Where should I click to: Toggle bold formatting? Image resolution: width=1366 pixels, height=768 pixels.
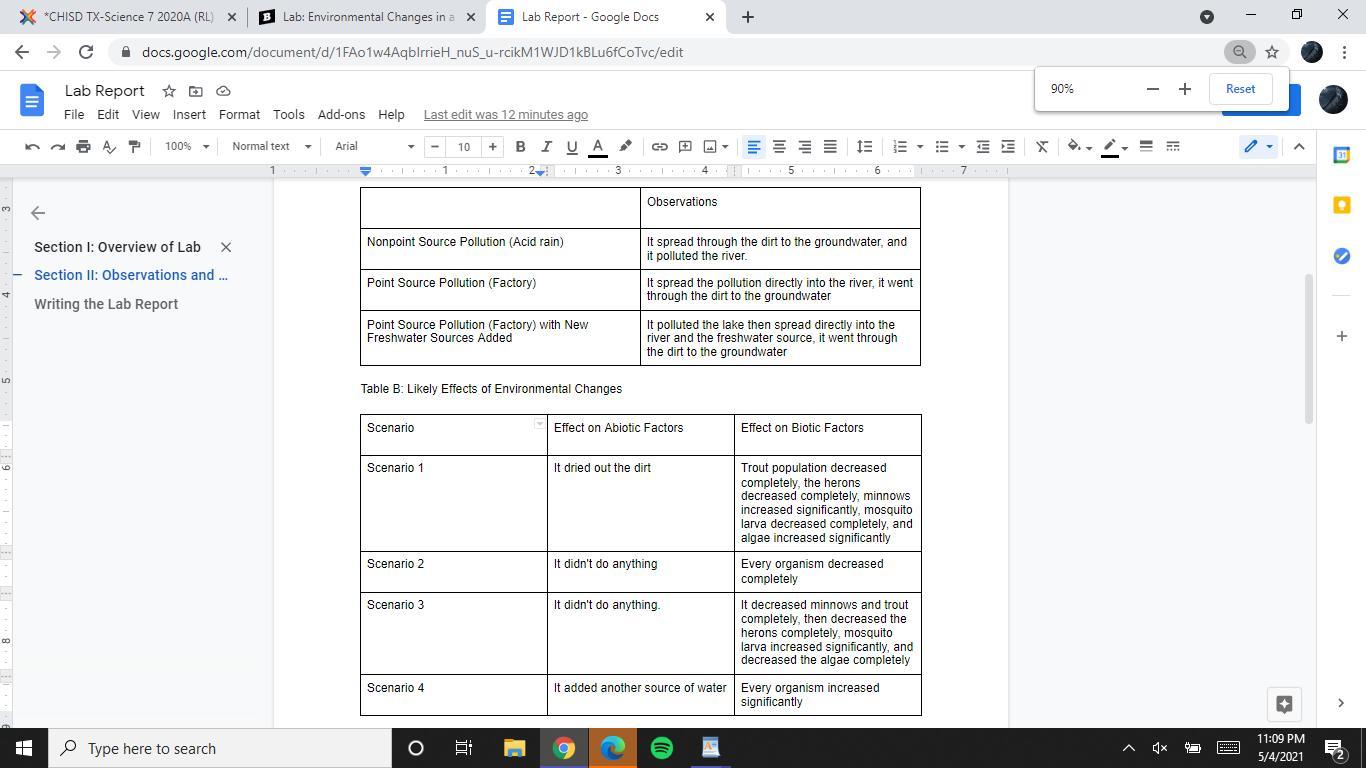pyautogui.click(x=520, y=146)
